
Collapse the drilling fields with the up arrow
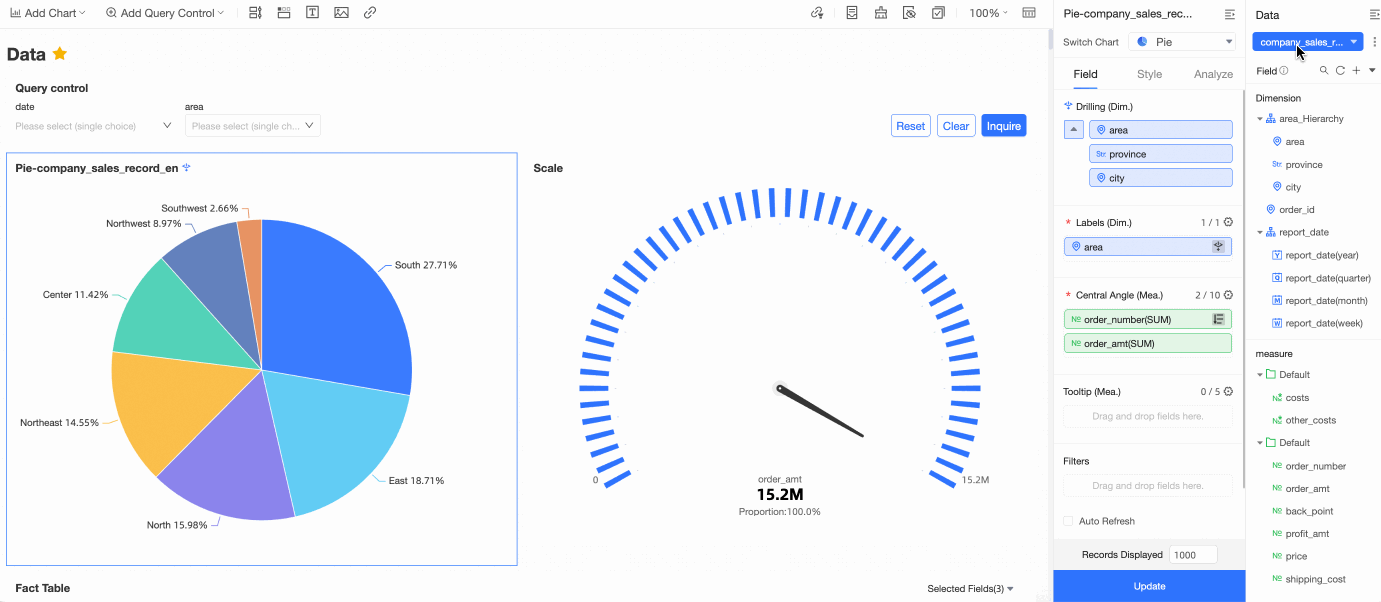pos(1073,130)
